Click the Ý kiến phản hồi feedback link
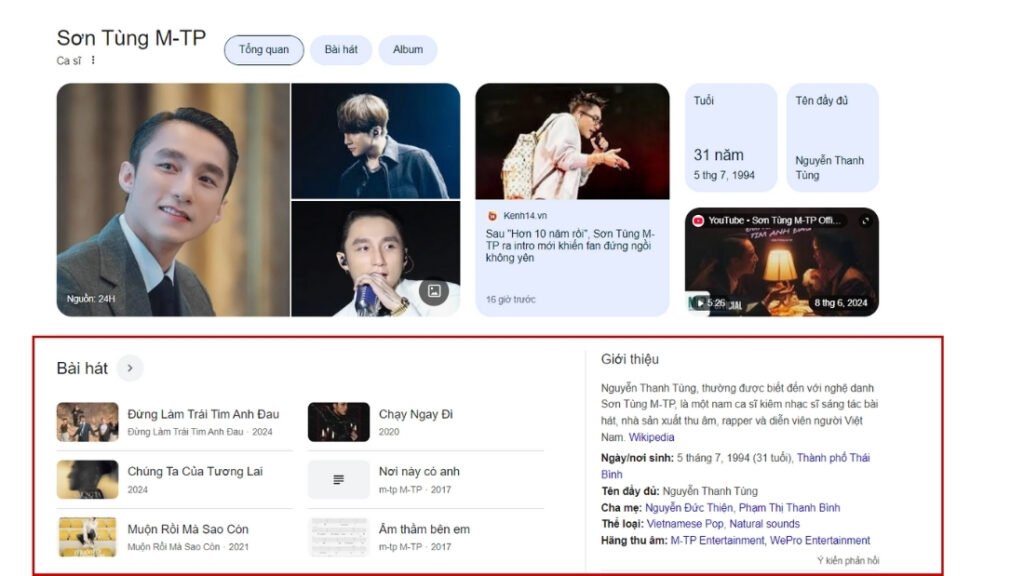1024x576 pixels. pos(848,561)
